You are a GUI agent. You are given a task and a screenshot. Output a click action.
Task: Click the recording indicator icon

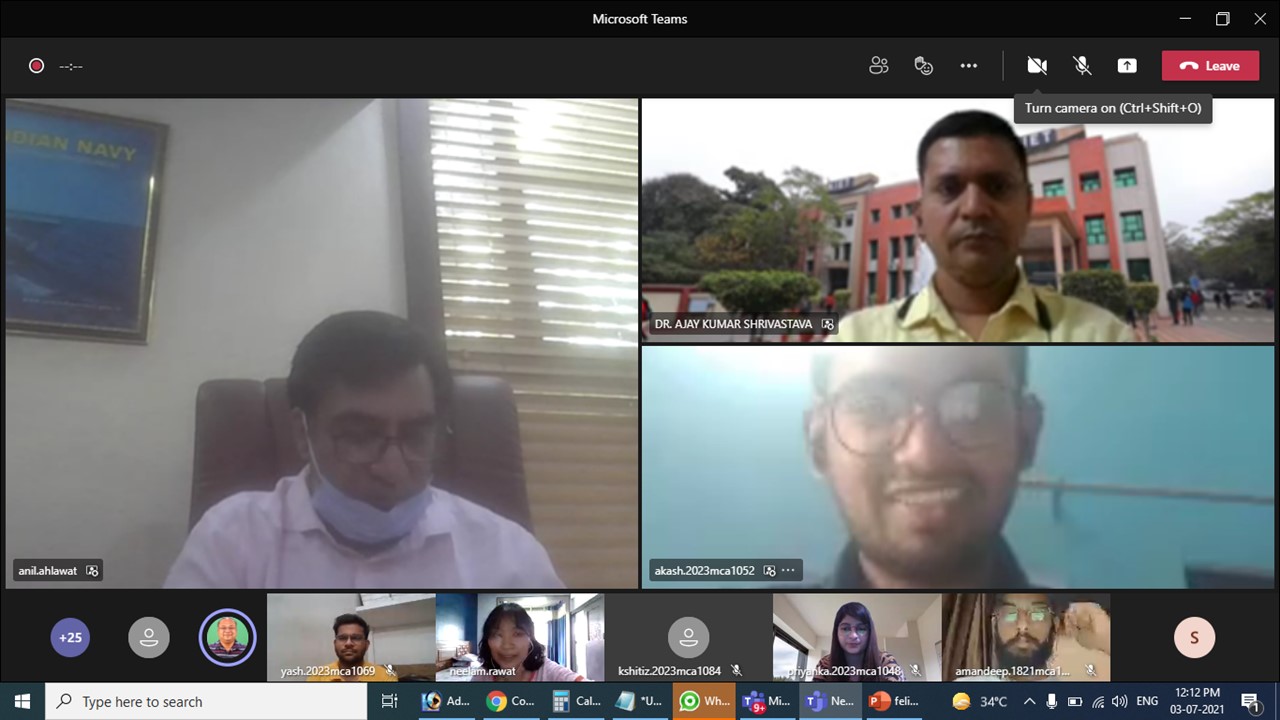click(37, 66)
